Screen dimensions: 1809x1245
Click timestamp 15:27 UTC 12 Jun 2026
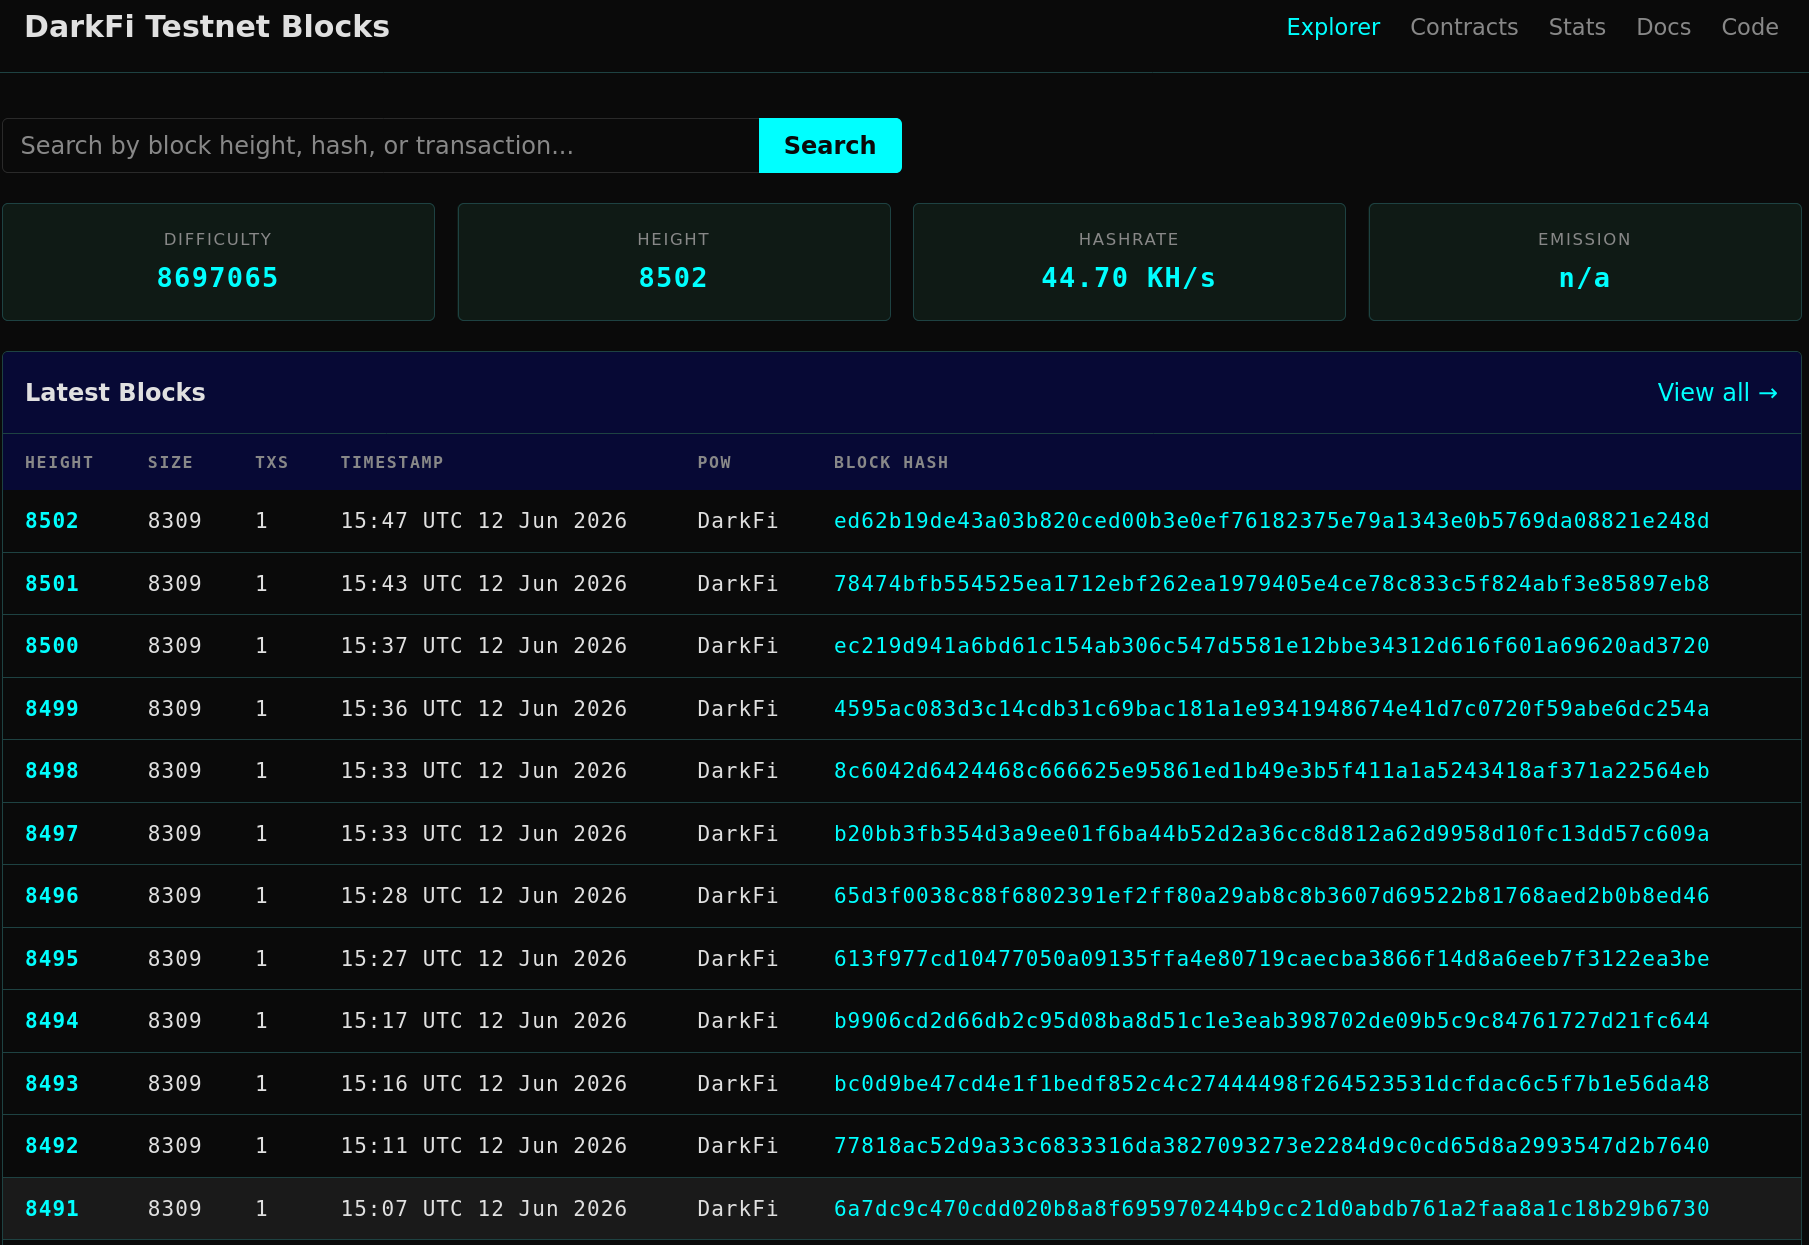484,959
